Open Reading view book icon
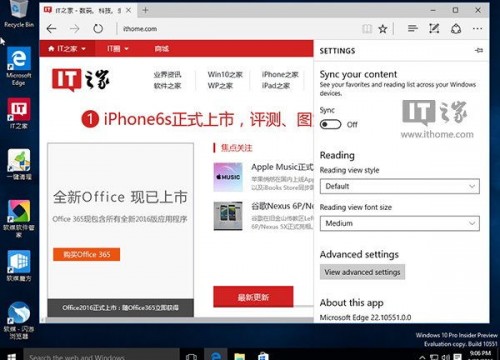 coord(367,29)
